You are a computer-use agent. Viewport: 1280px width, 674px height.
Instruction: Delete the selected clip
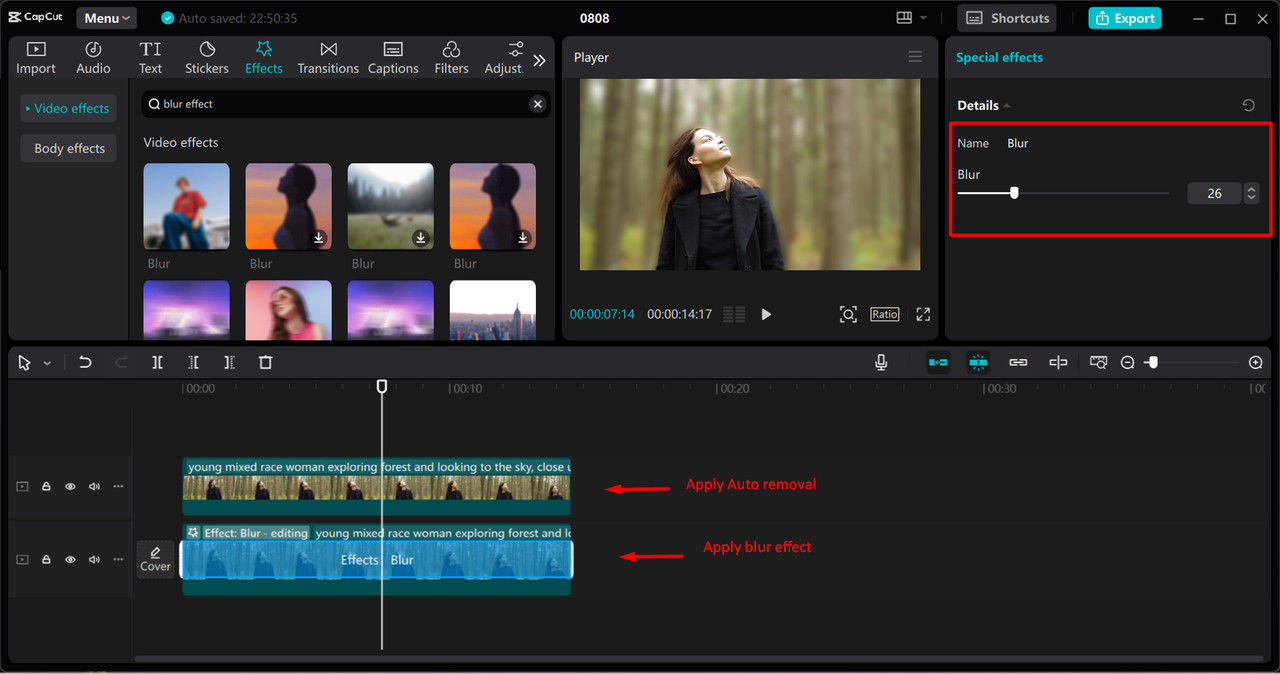click(x=265, y=362)
